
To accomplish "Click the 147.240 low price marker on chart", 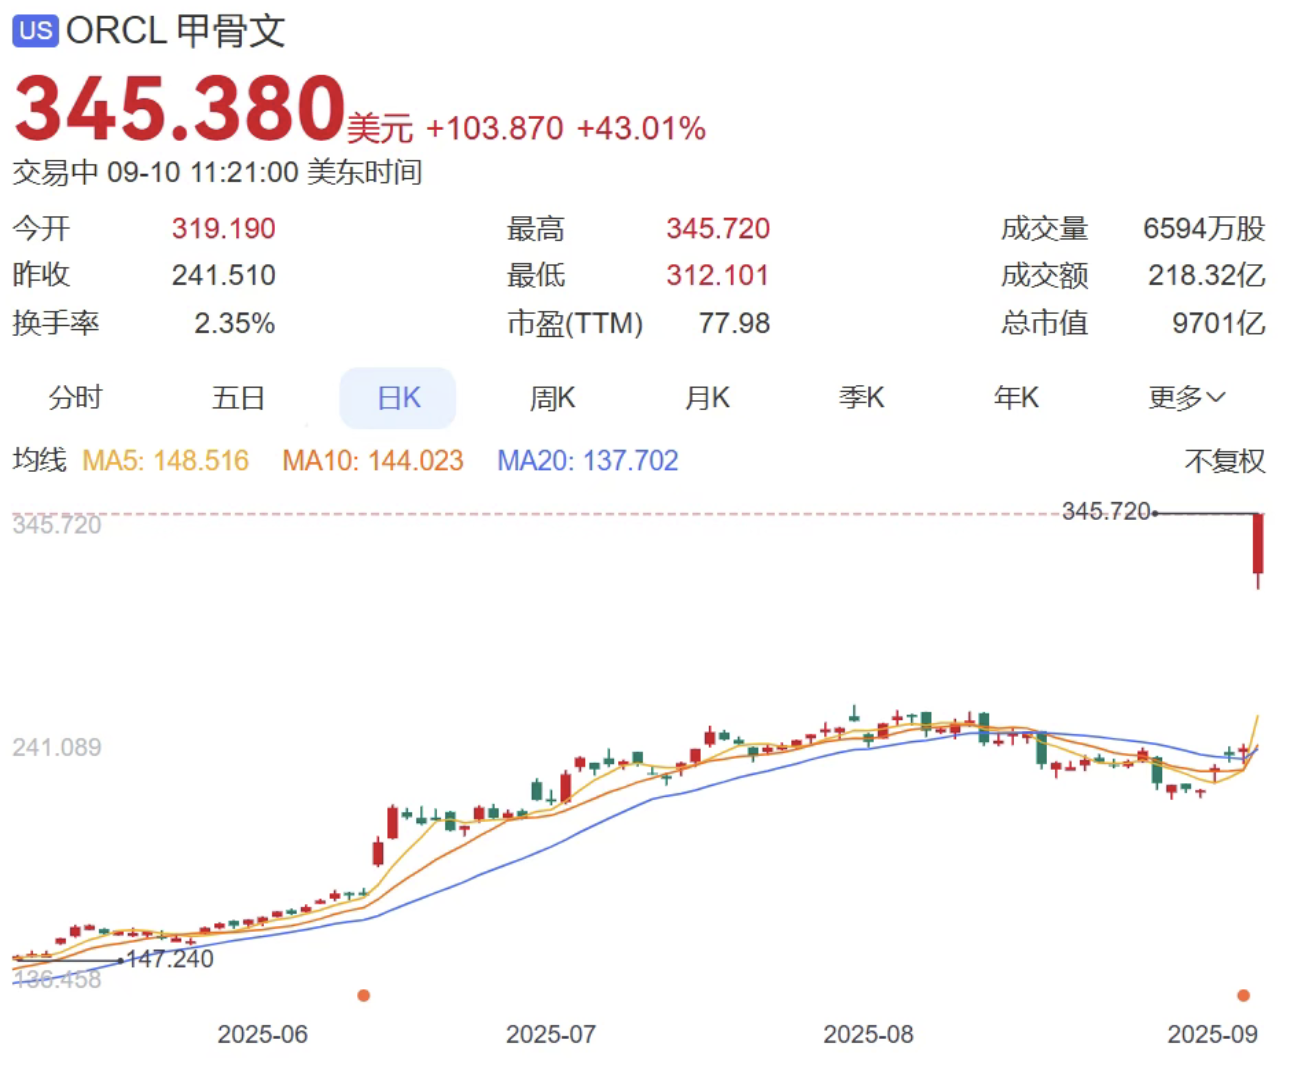I will [170, 959].
